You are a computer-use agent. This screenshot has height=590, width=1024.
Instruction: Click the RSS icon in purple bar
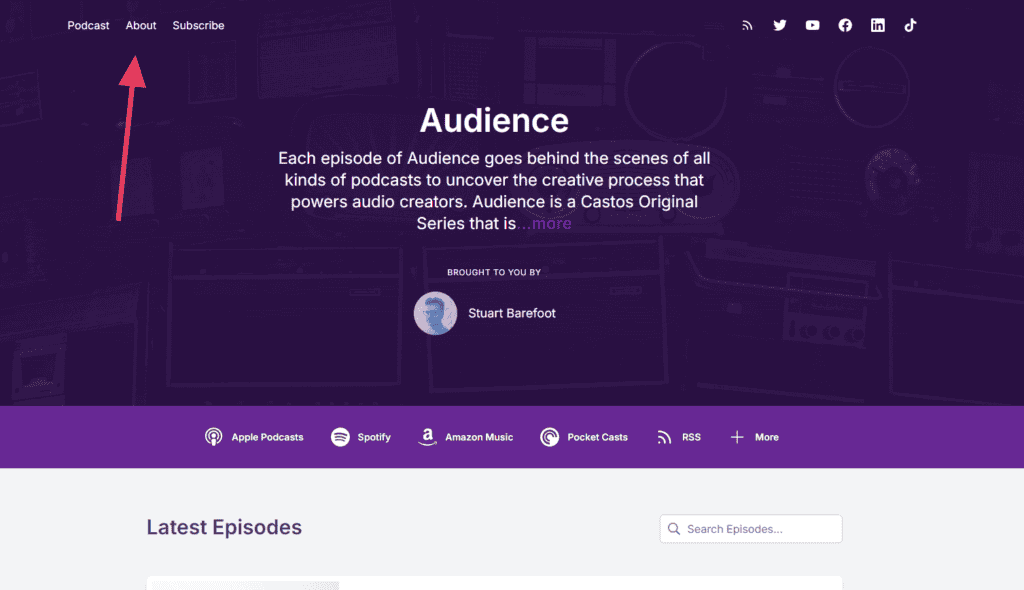664,437
